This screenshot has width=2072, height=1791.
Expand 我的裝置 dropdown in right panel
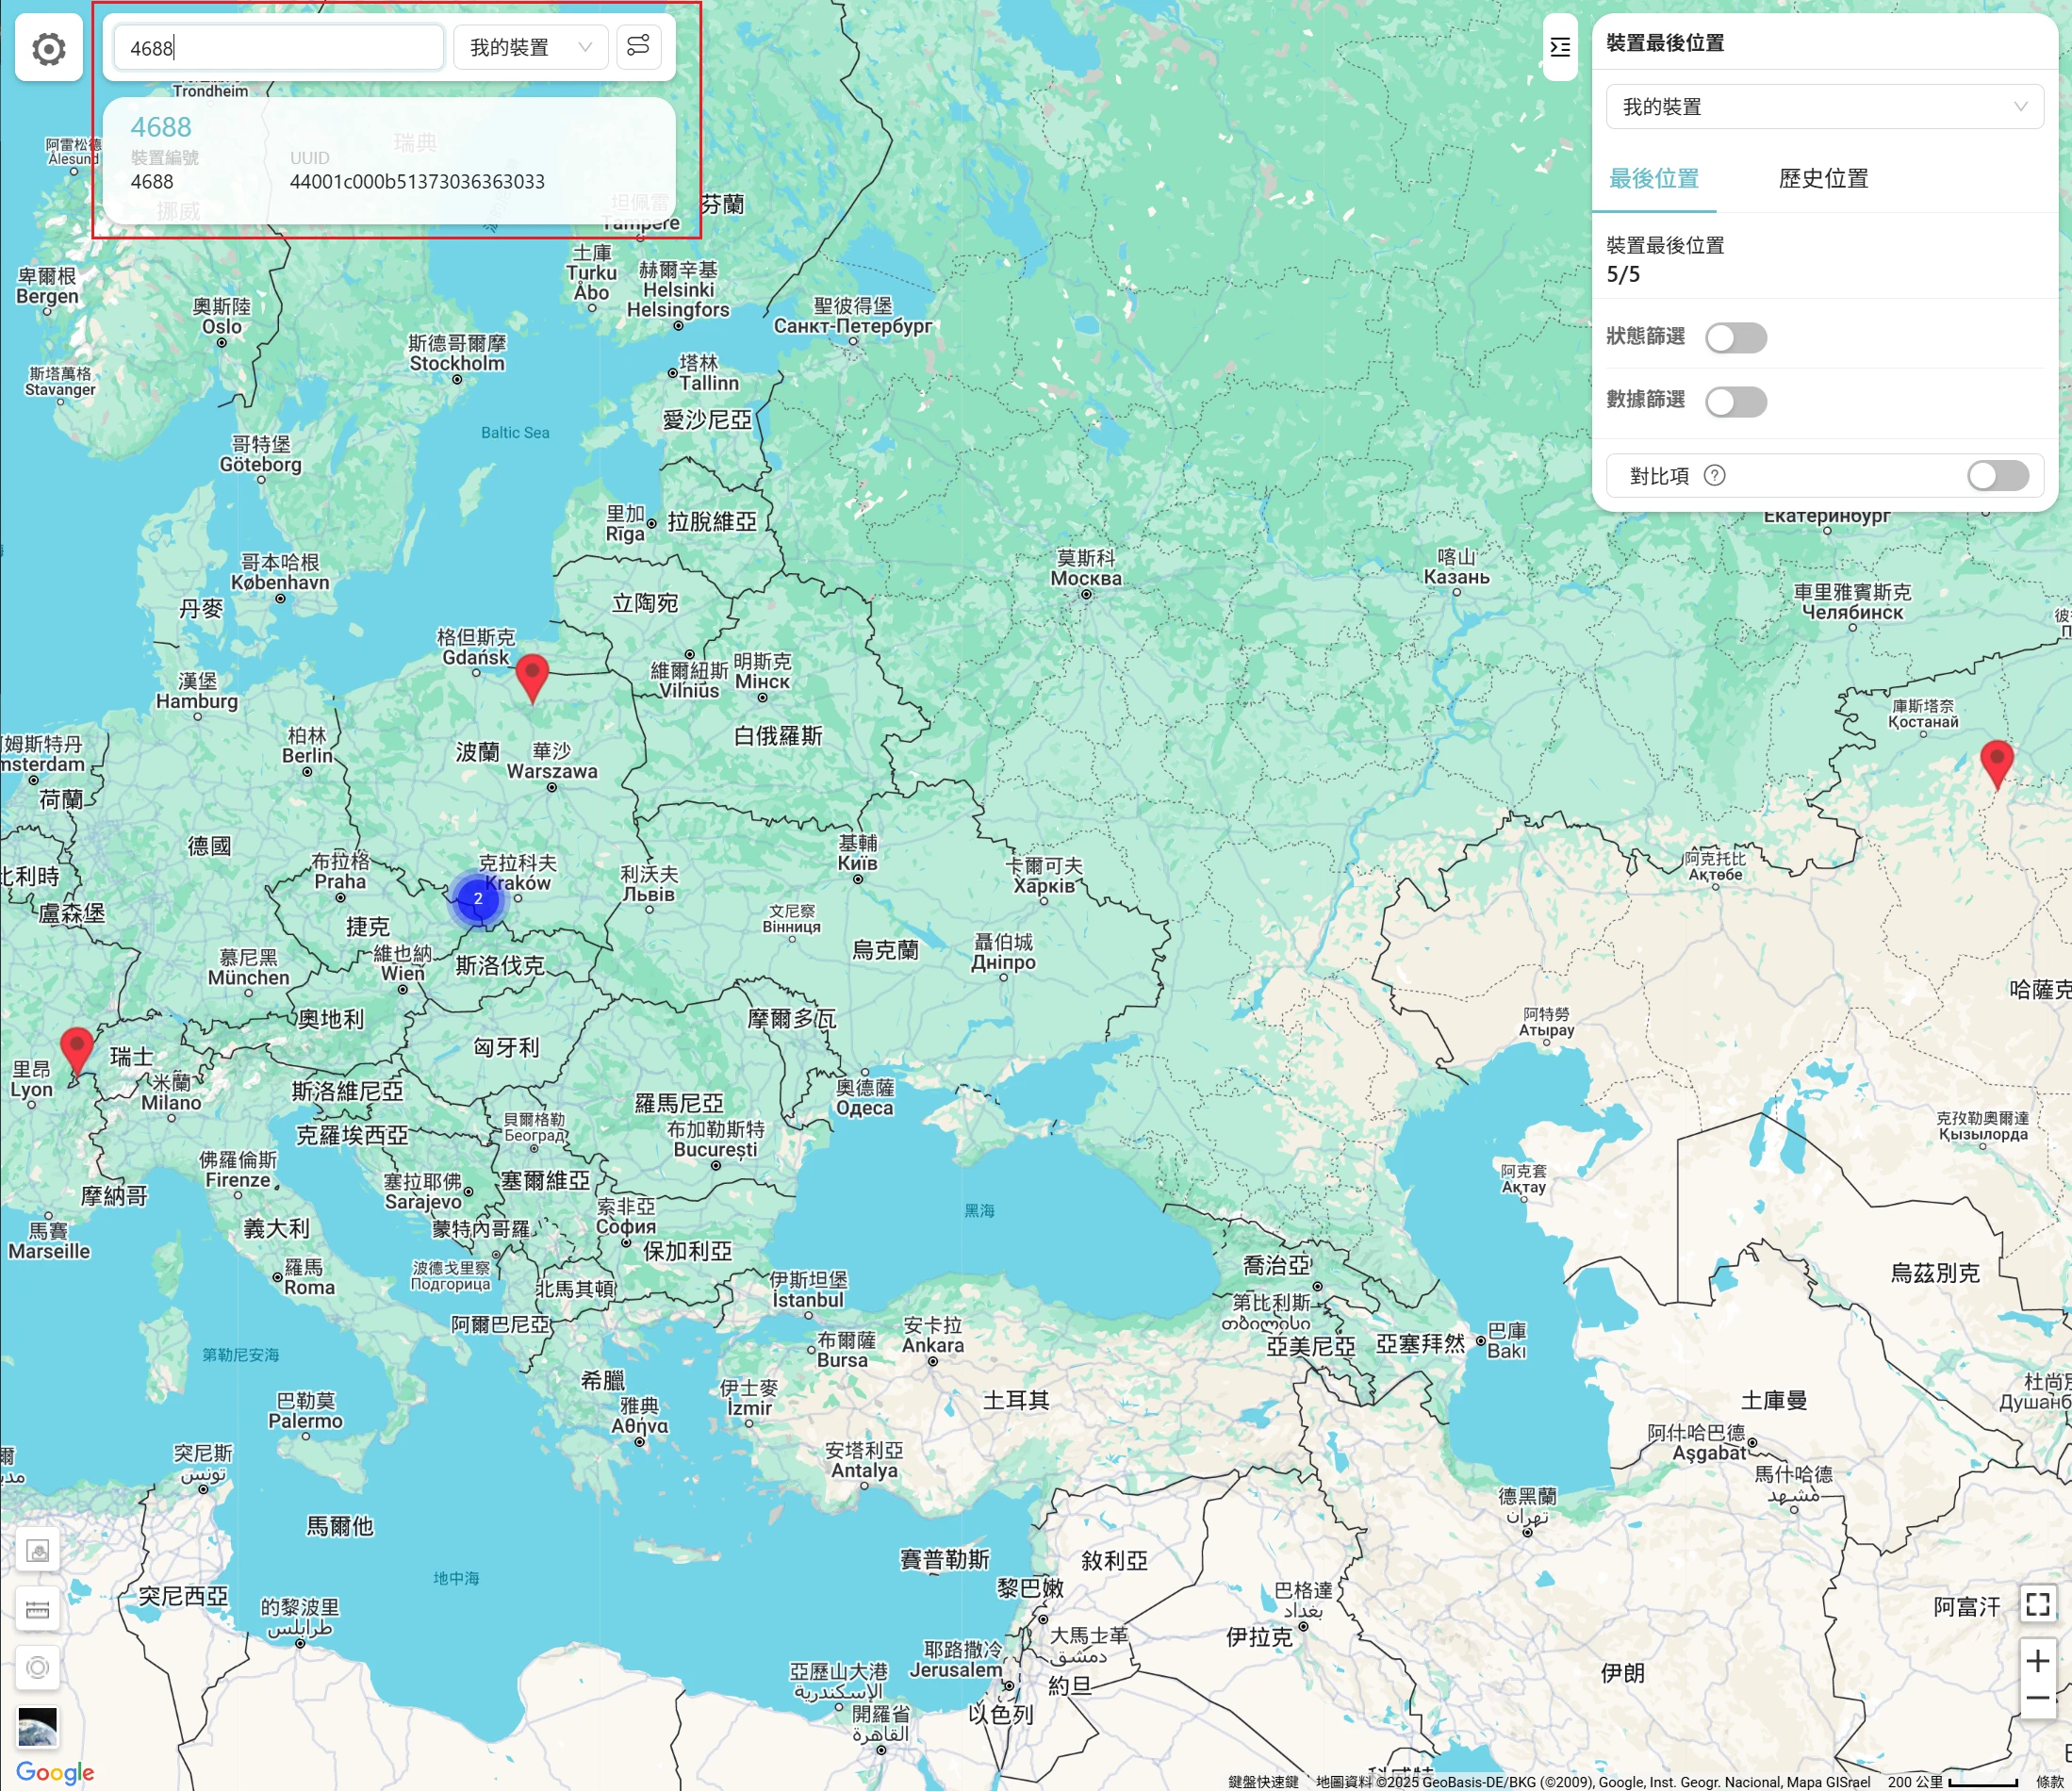click(1824, 107)
